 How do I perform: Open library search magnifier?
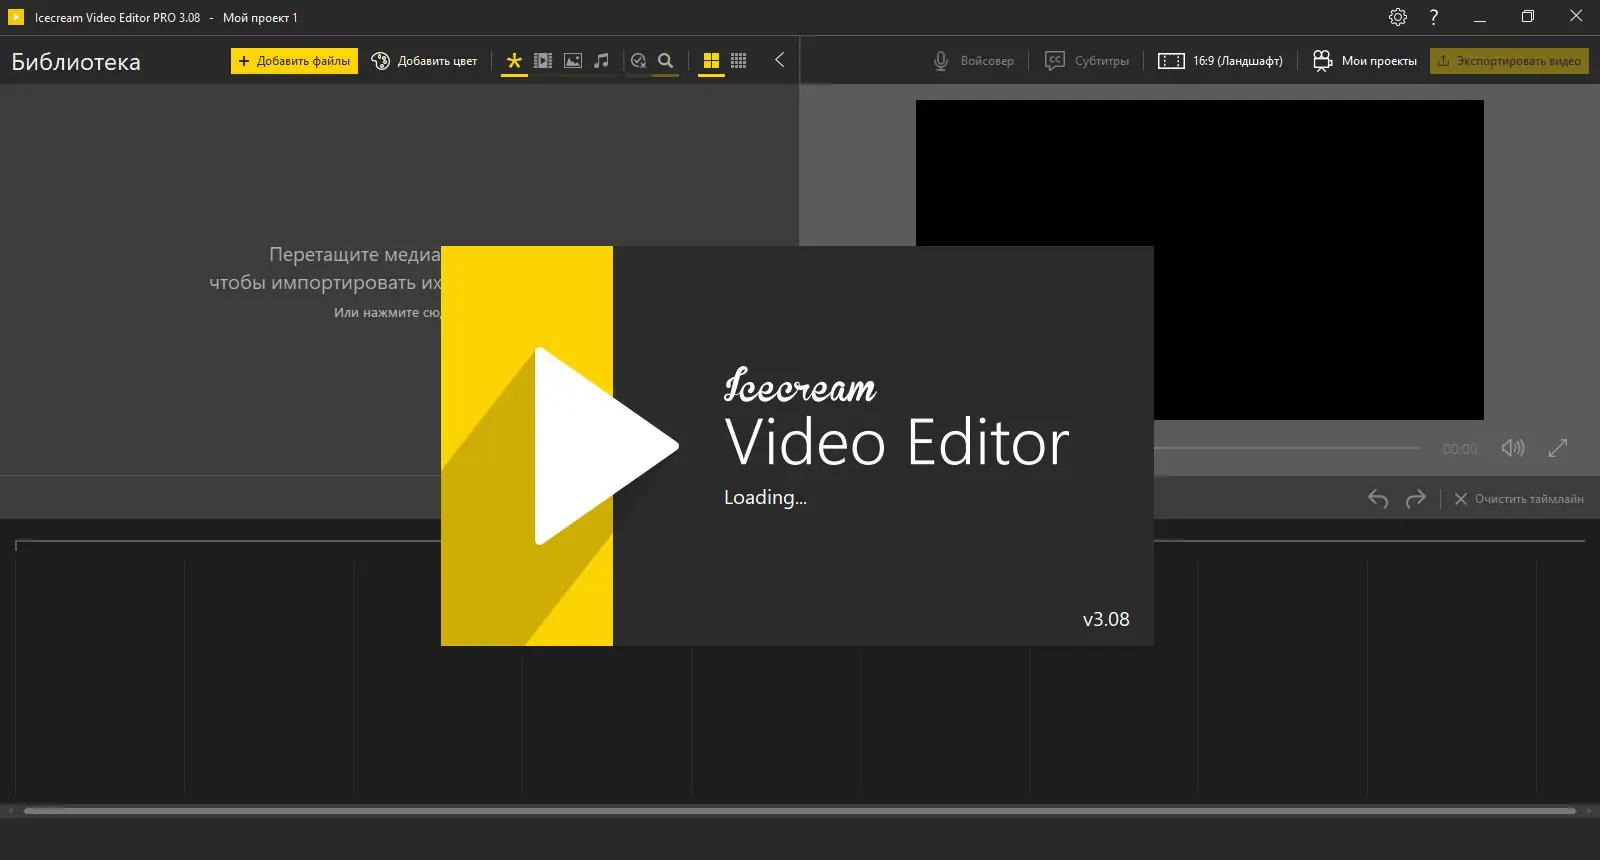pos(666,61)
